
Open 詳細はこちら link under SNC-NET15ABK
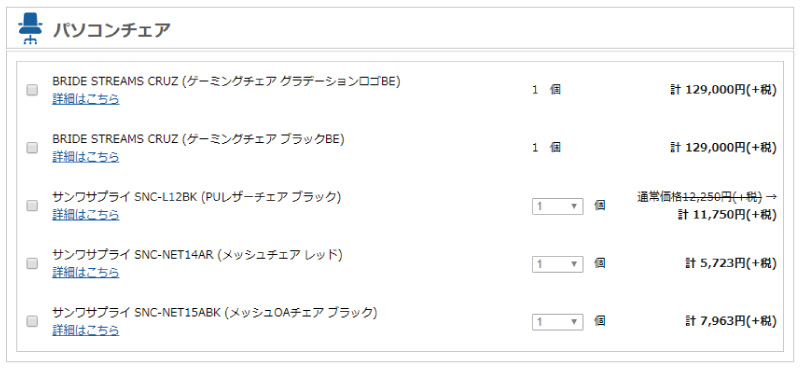coord(86,330)
